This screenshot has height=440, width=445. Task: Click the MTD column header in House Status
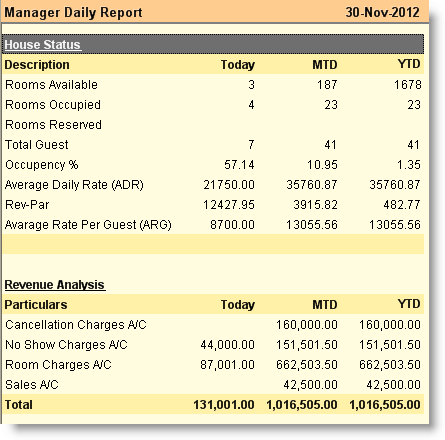[x=325, y=65]
